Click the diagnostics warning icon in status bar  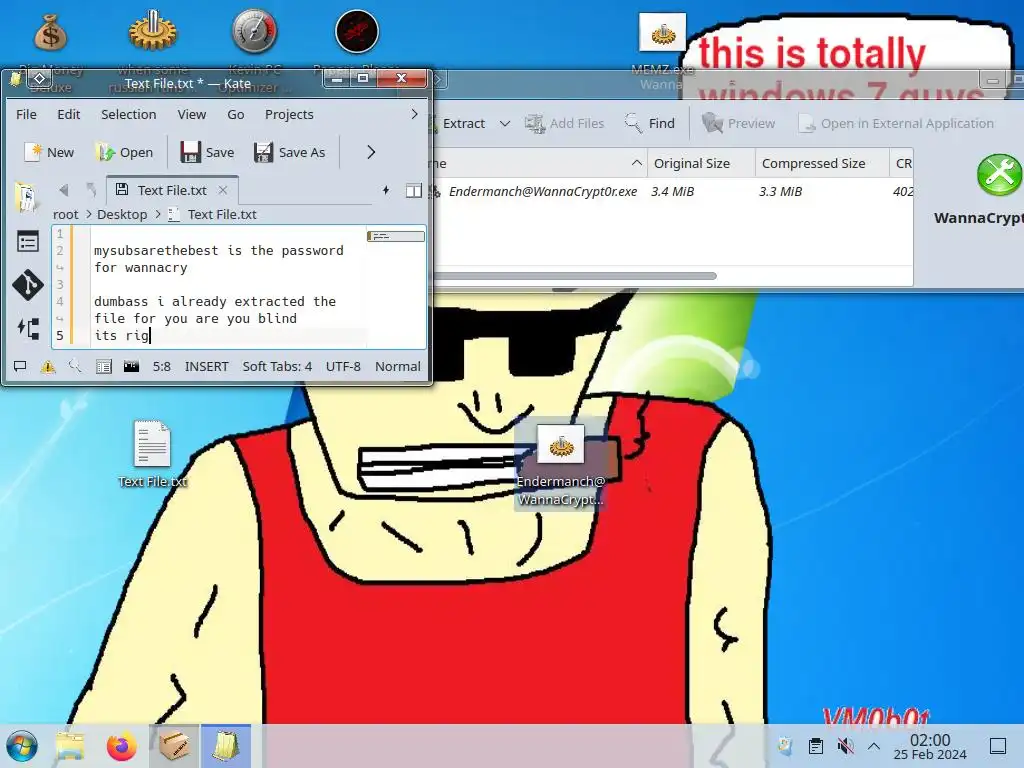pos(48,366)
